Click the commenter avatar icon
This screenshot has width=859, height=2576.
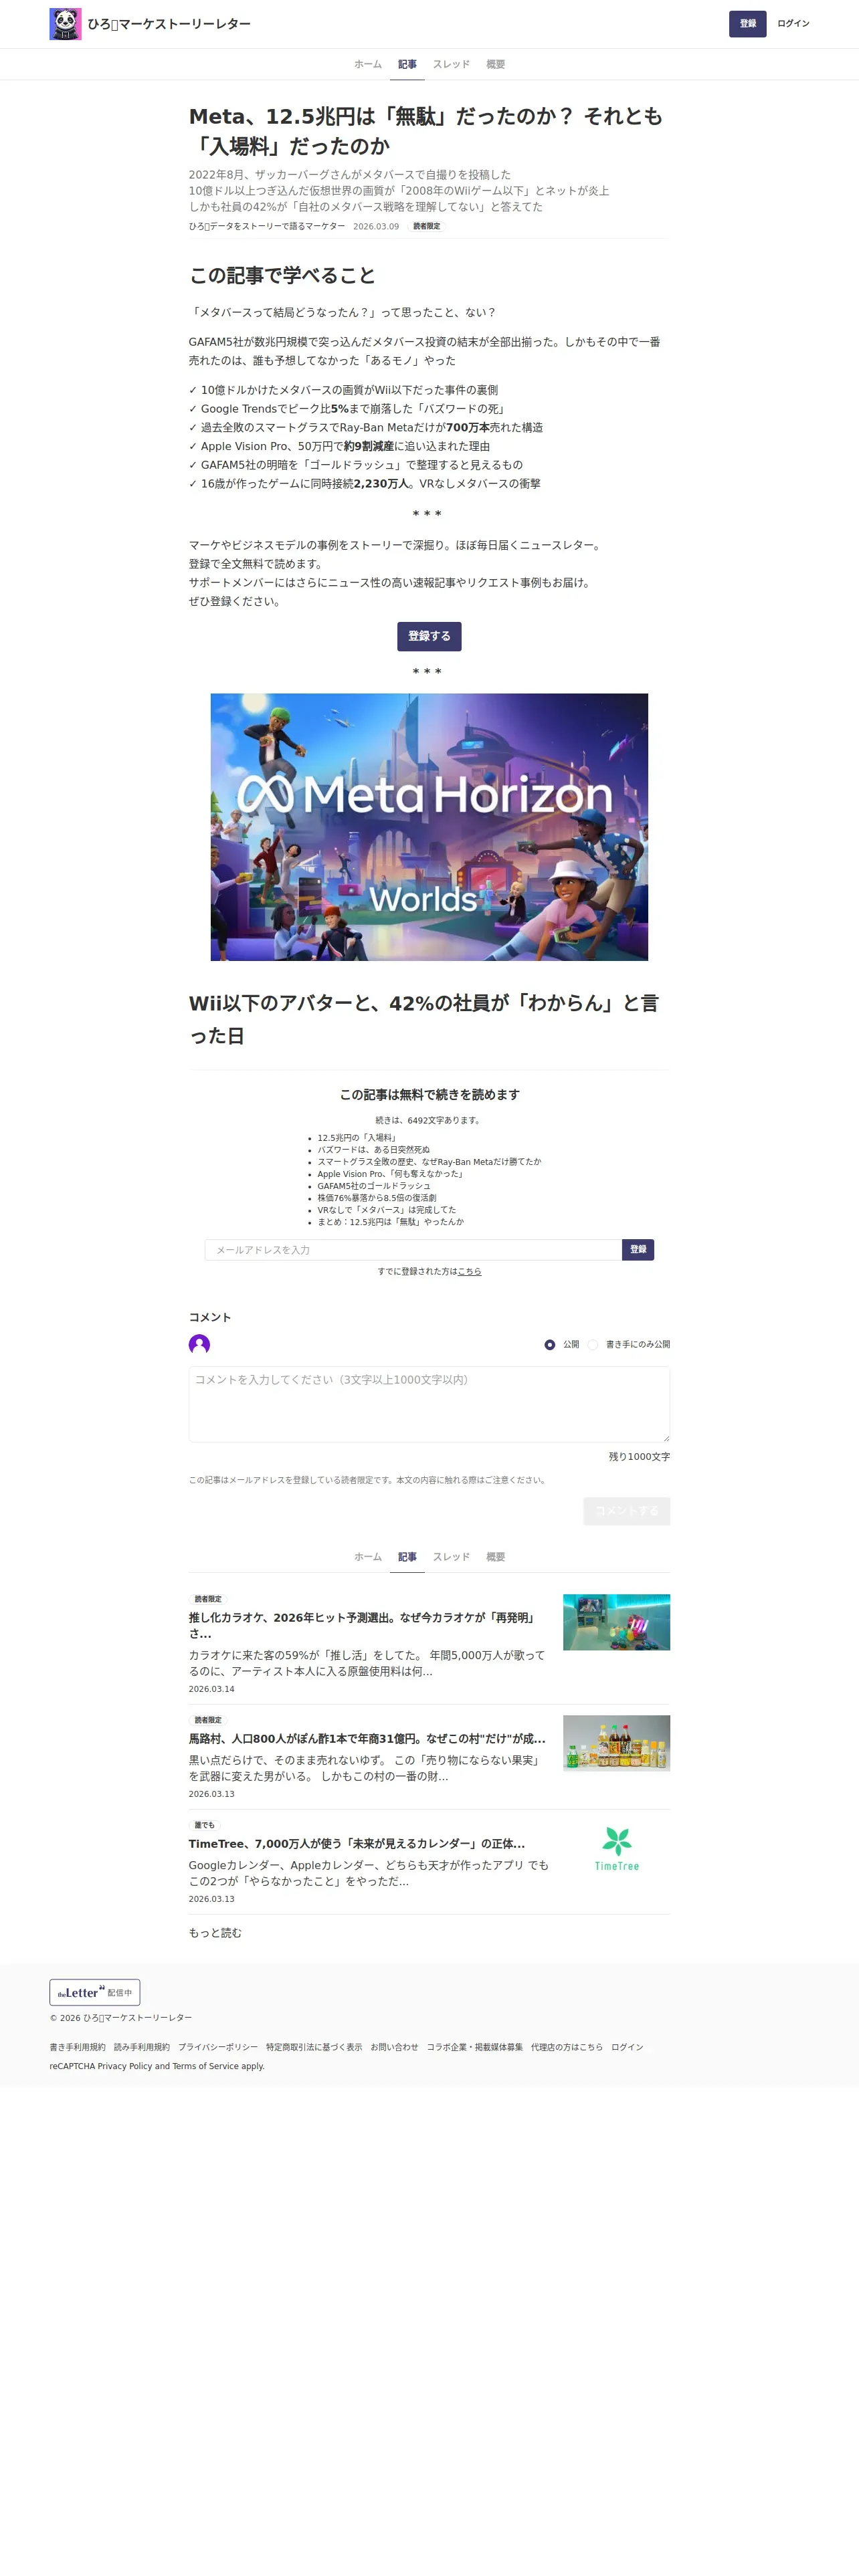click(x=199, y=1344)
